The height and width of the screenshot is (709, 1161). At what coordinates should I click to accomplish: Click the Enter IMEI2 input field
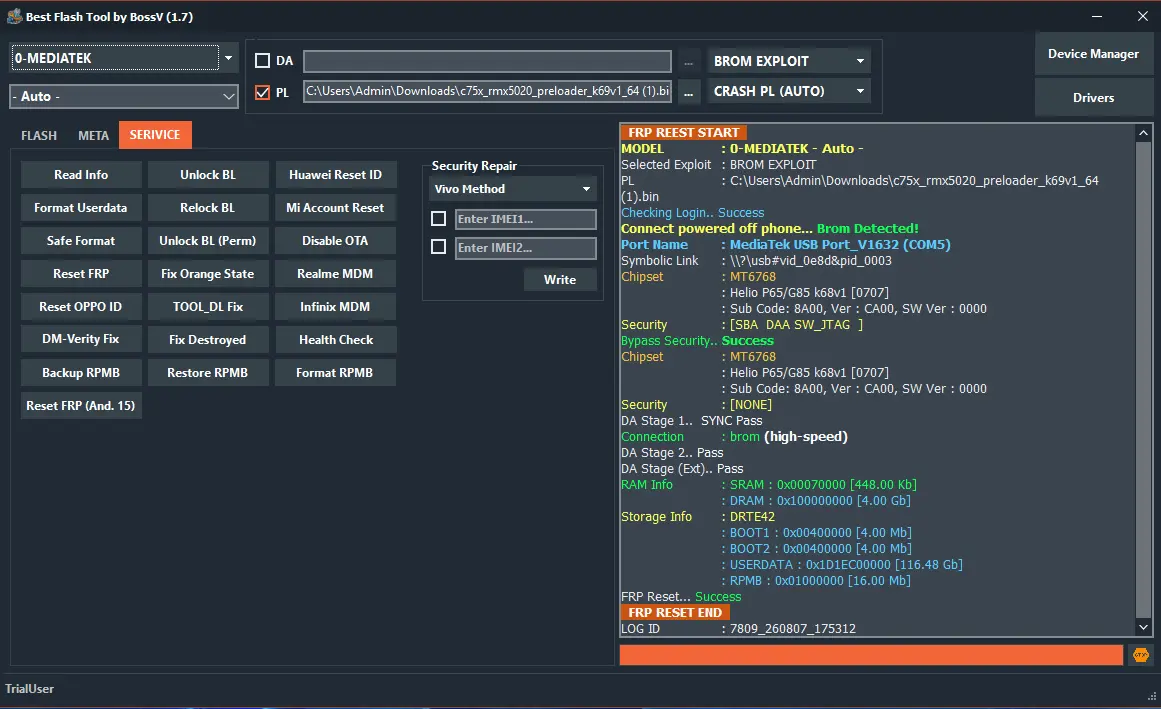point(525,248)
